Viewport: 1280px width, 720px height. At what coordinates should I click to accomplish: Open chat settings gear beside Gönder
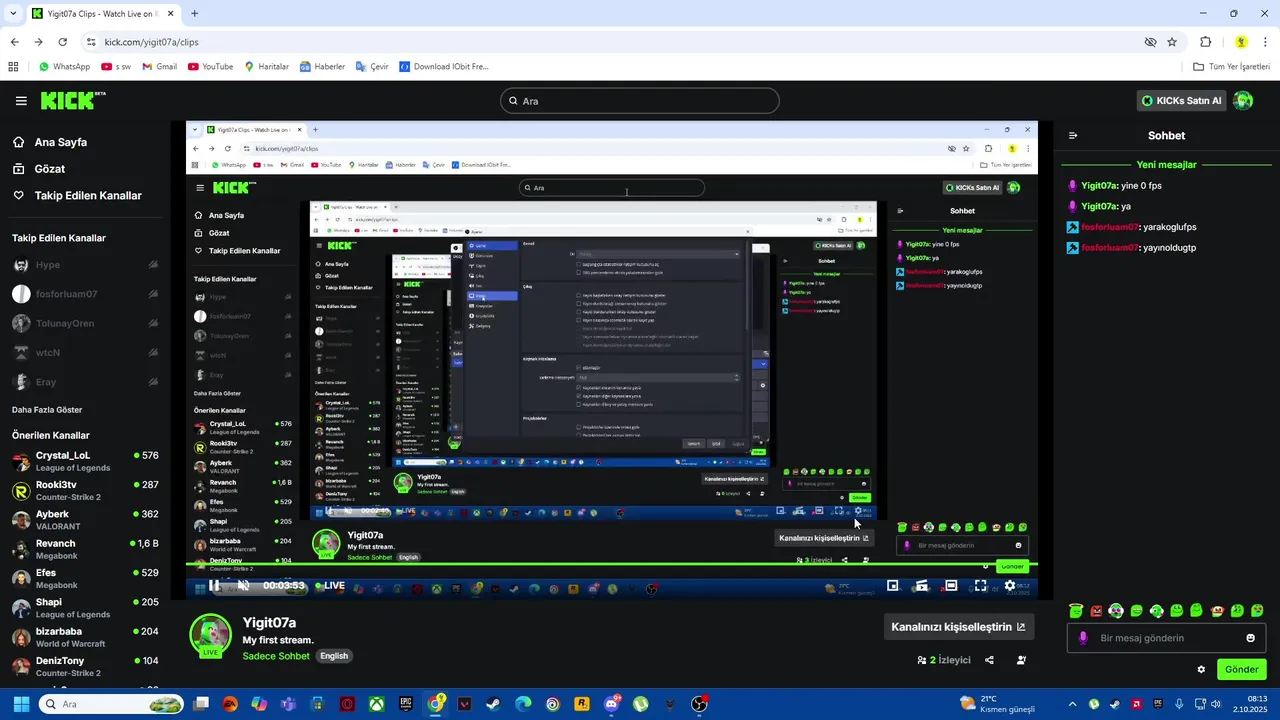click(x=1201, y=669)
